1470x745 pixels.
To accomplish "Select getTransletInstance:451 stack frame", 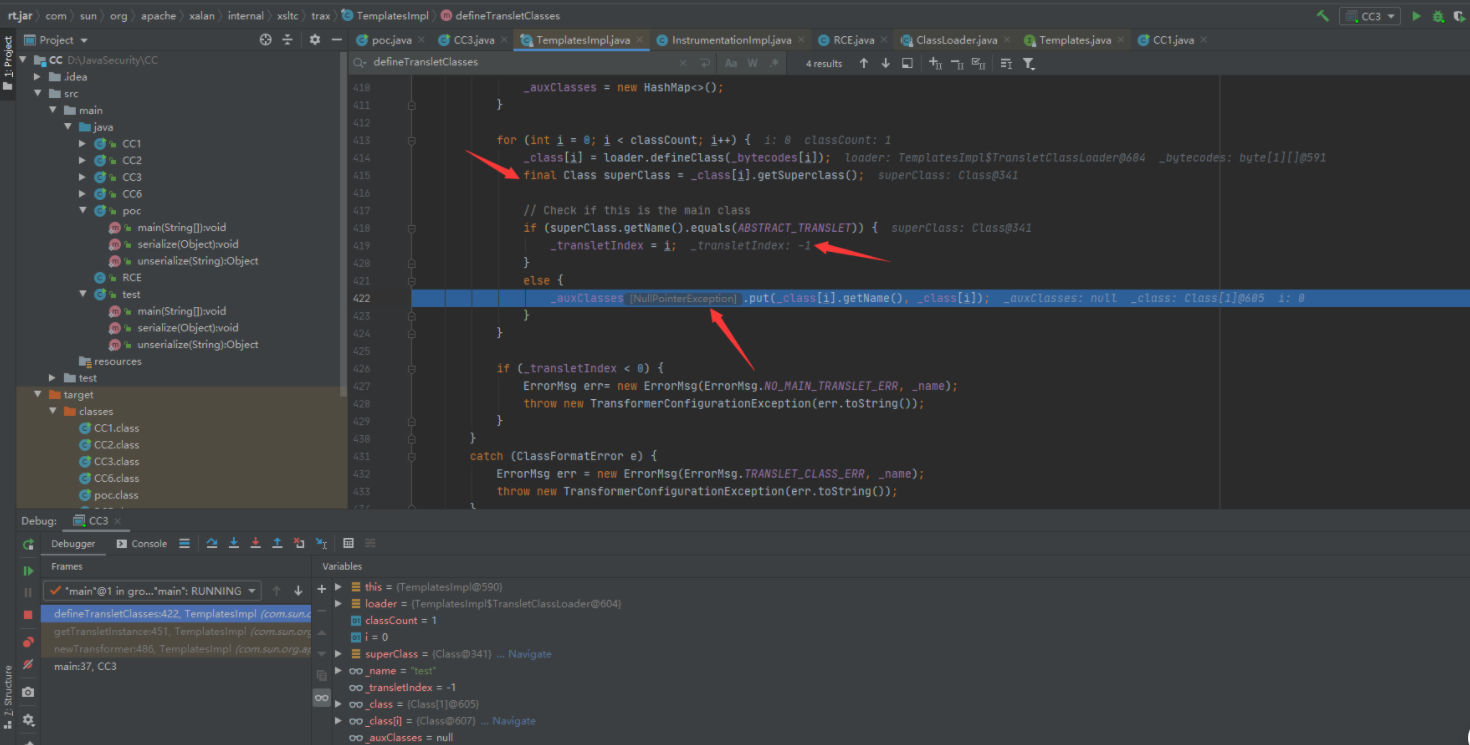I will click(x=176, y=632).
